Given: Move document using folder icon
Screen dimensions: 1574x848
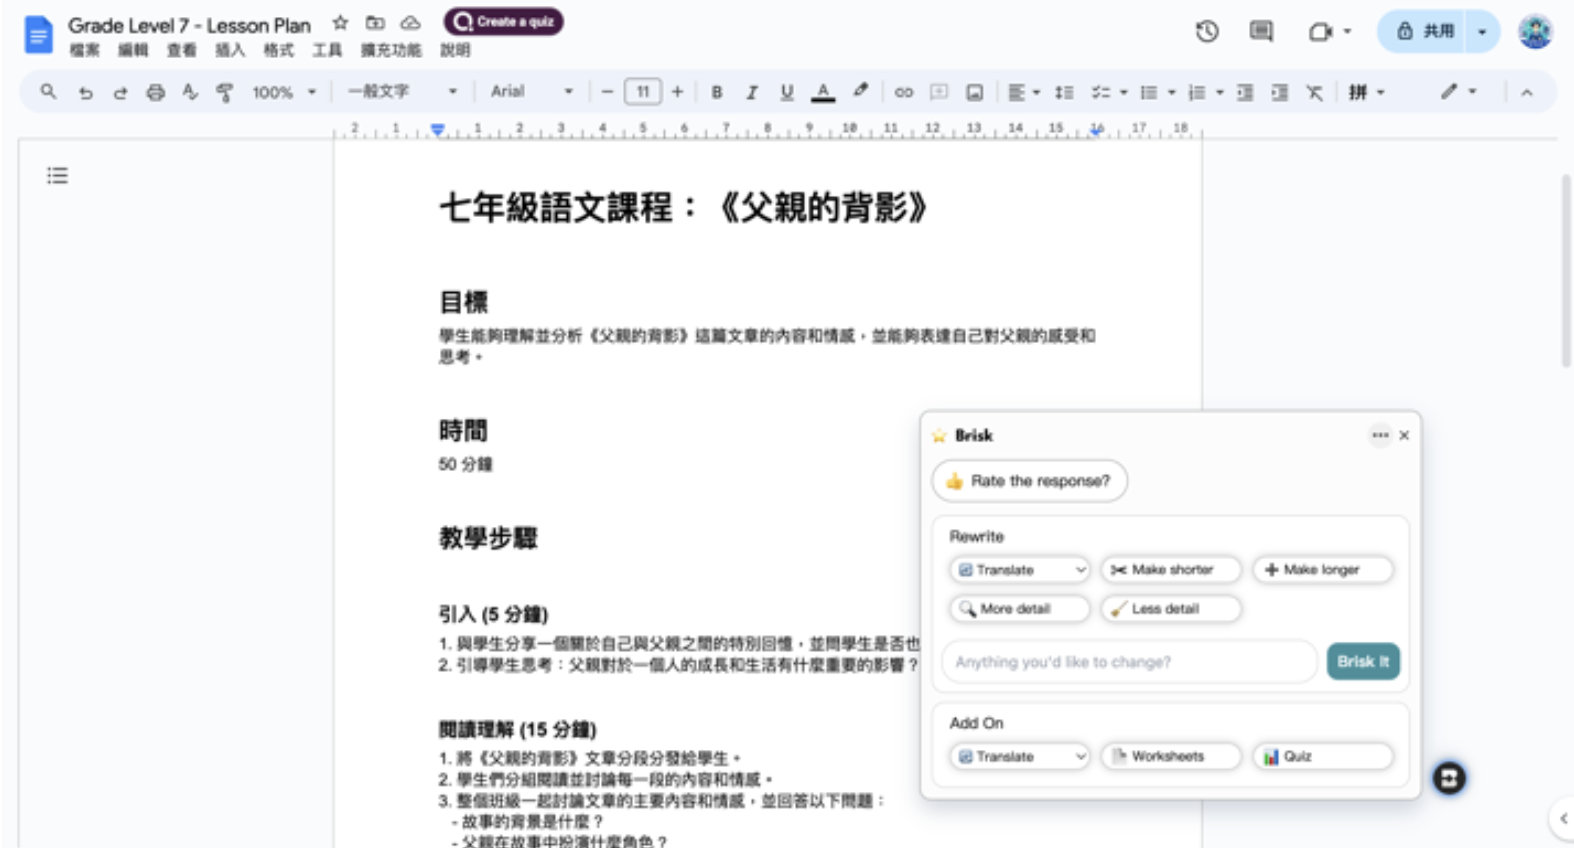Looking at the screenshot, I should (x=375, y=23).
